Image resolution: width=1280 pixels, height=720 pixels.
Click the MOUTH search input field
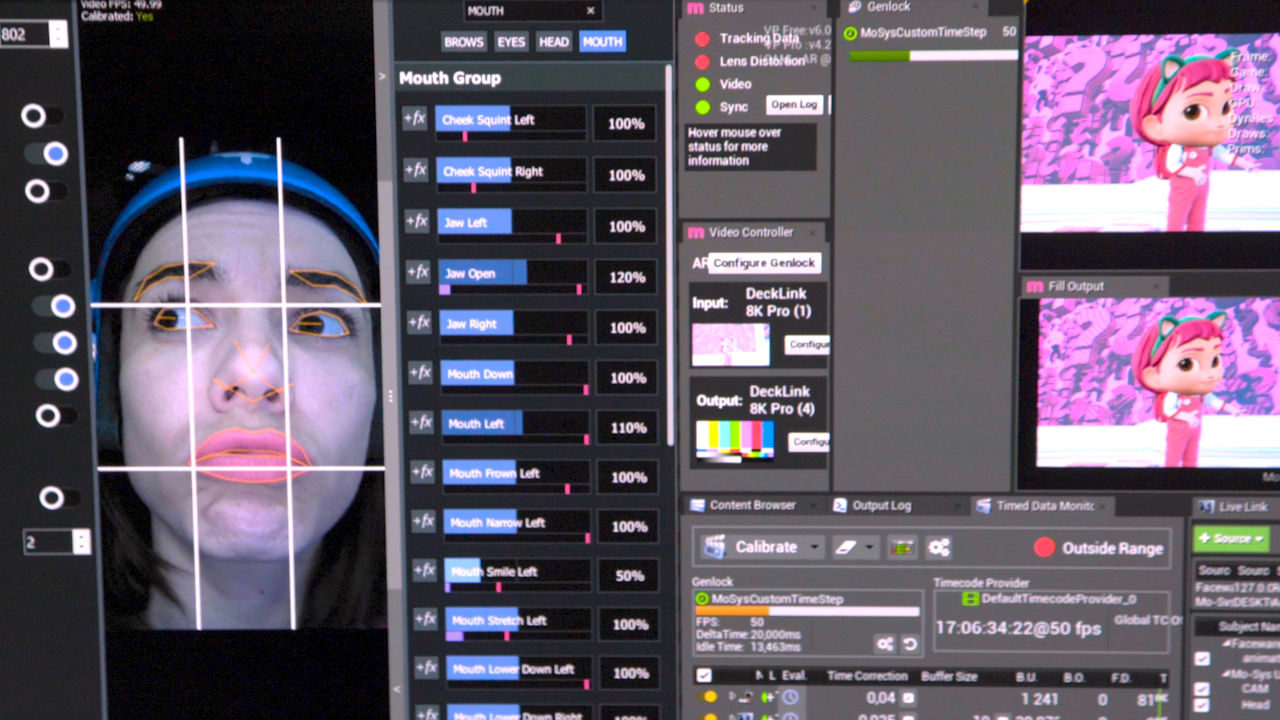point(533,11)
